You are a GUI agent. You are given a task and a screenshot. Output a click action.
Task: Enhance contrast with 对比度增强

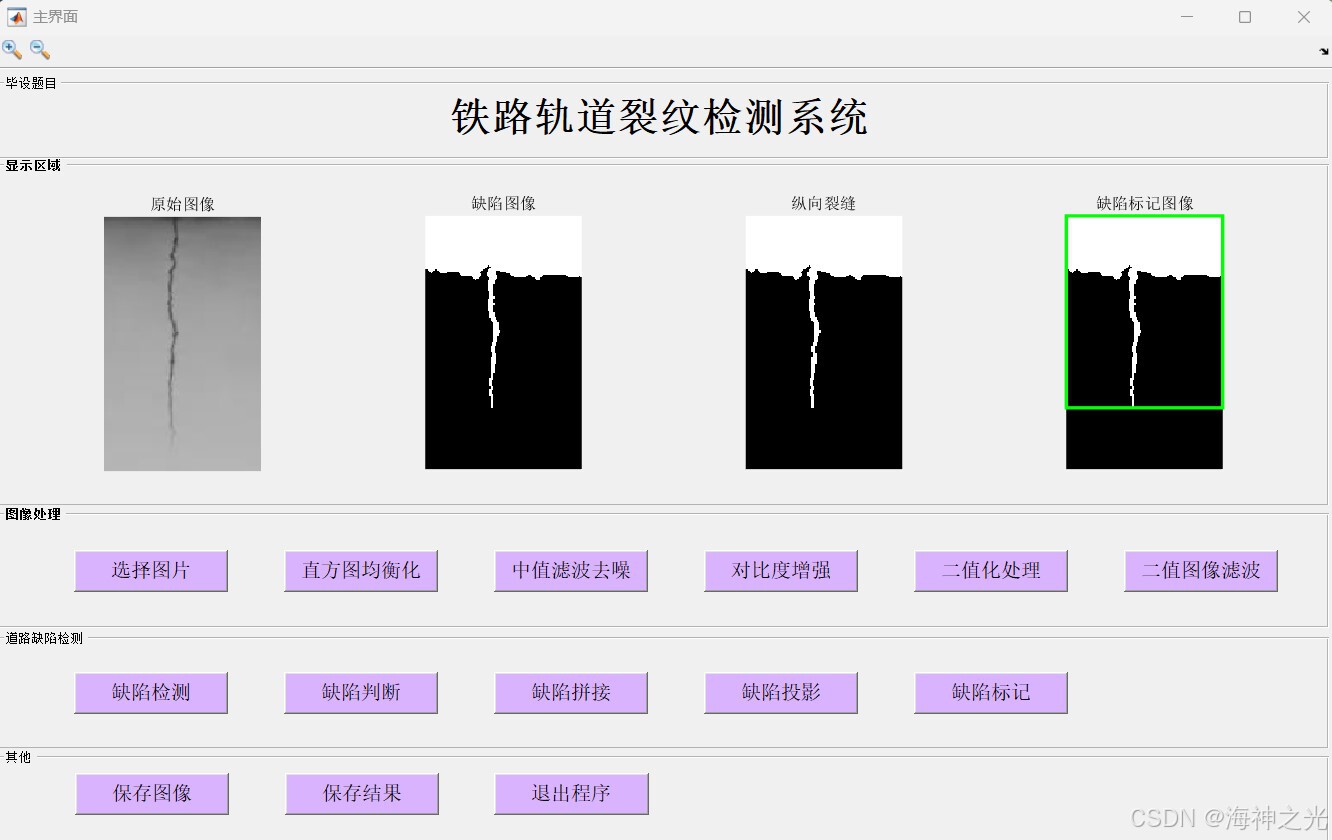click(x=781, y=571)
